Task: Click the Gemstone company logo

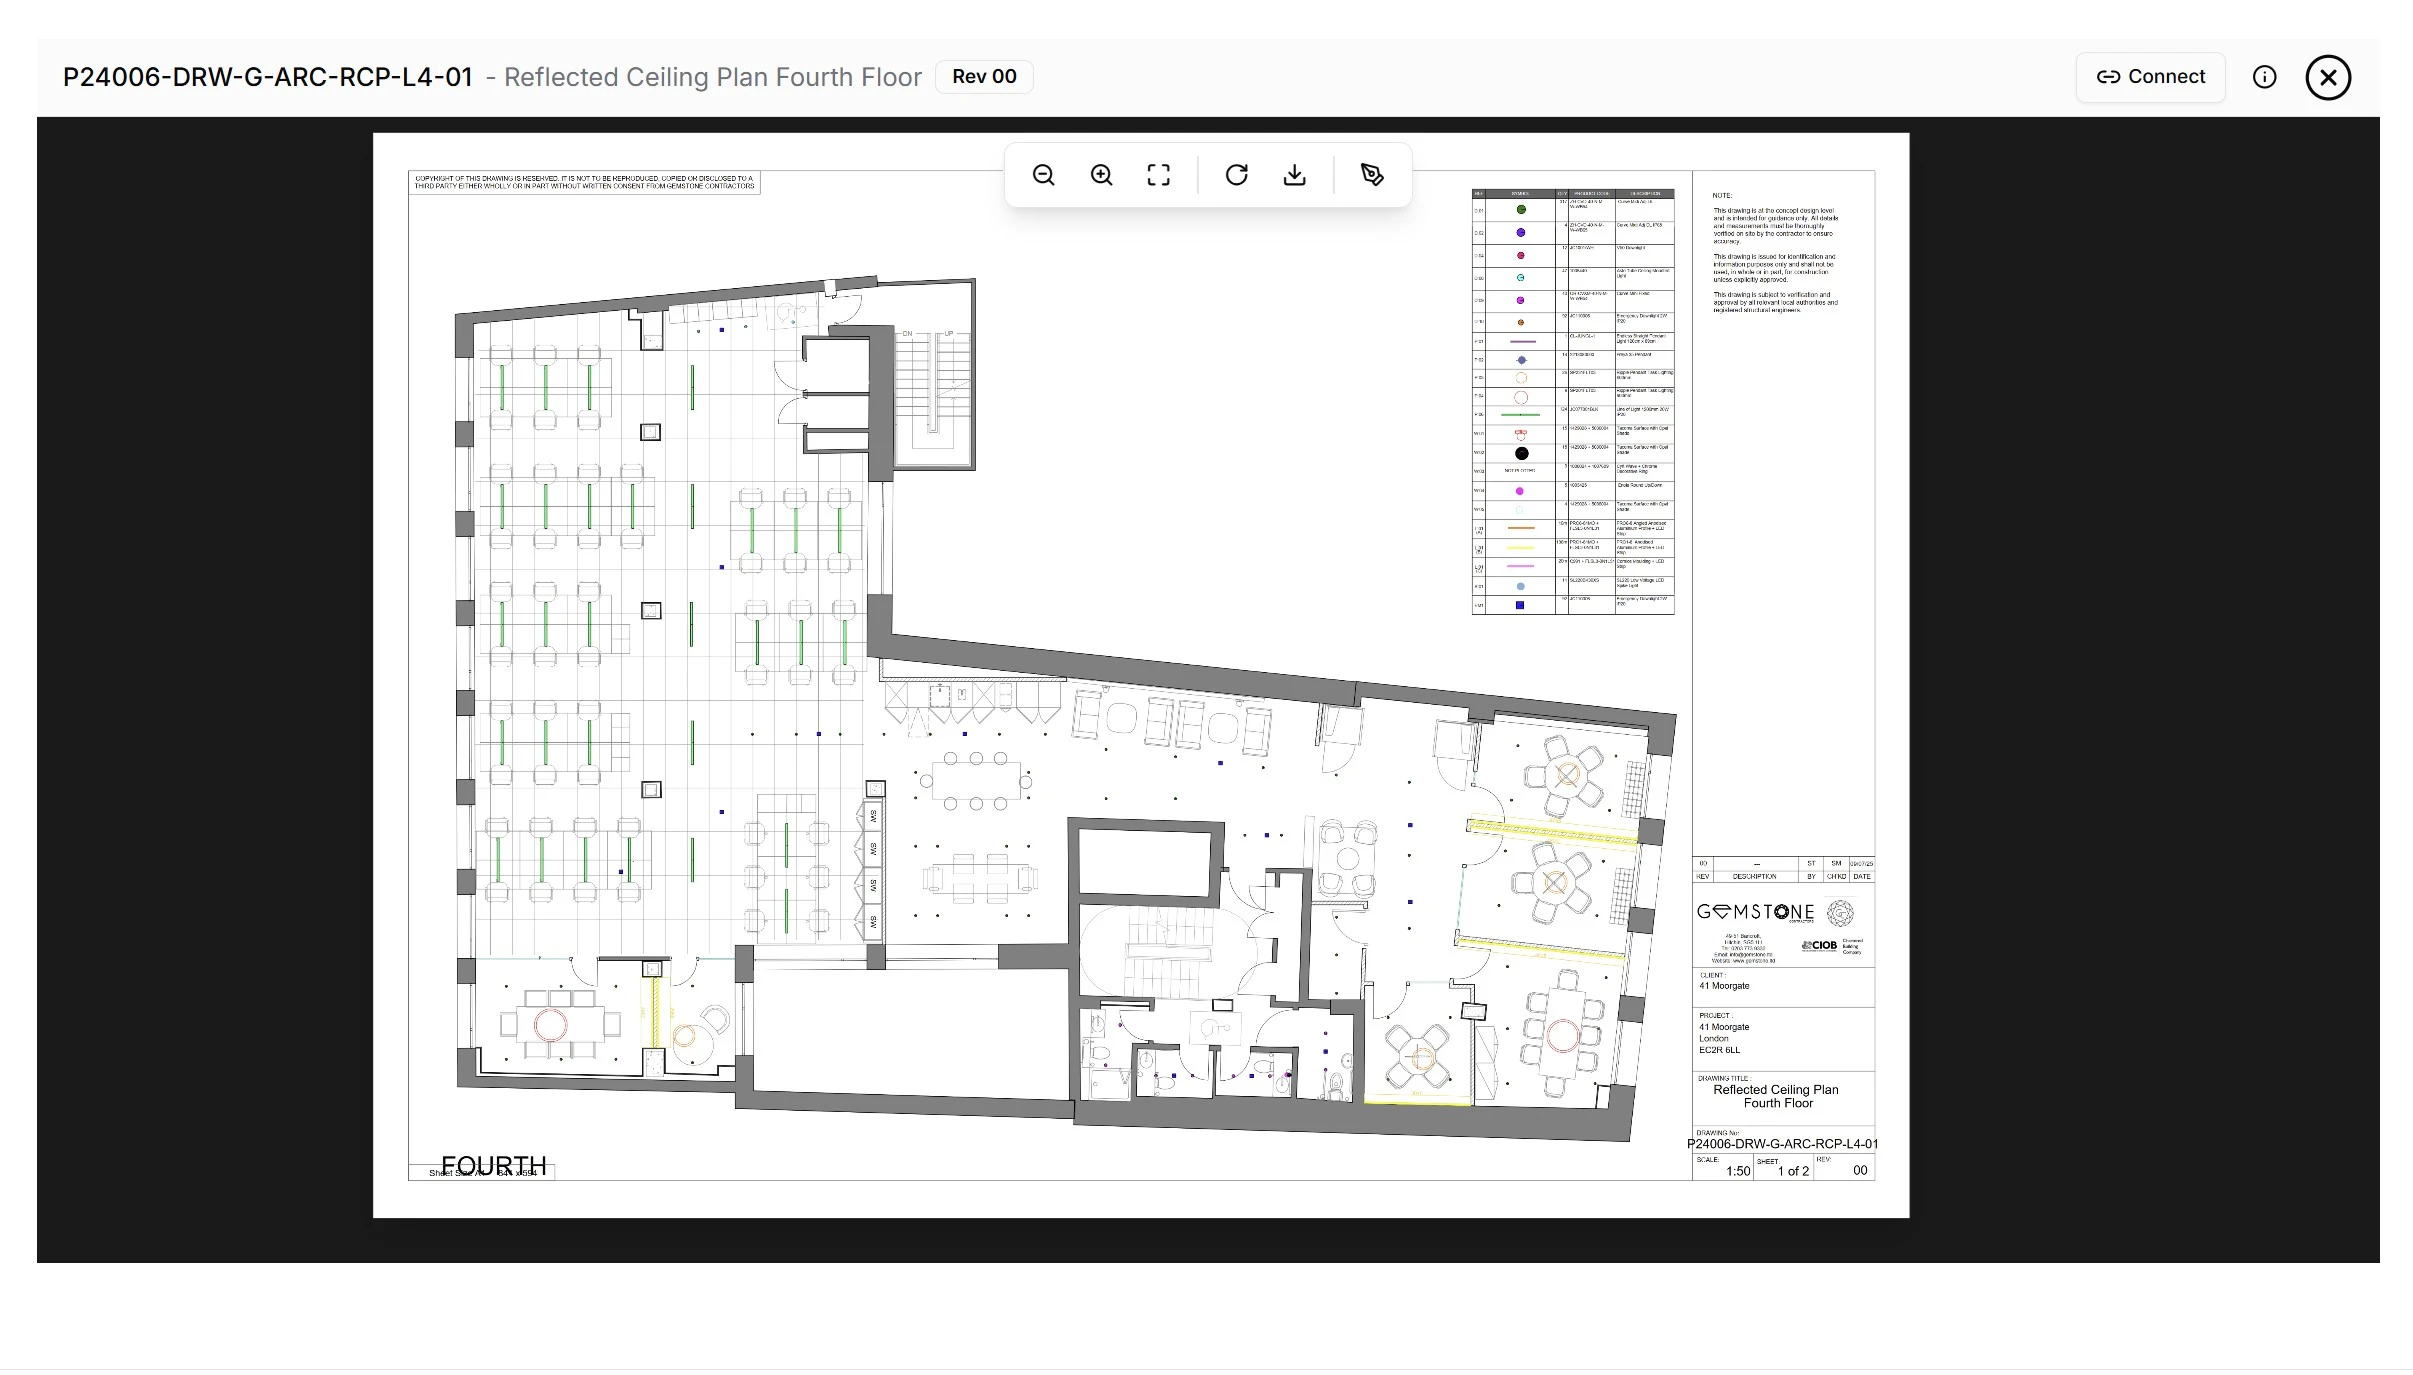Action: 1754,913
